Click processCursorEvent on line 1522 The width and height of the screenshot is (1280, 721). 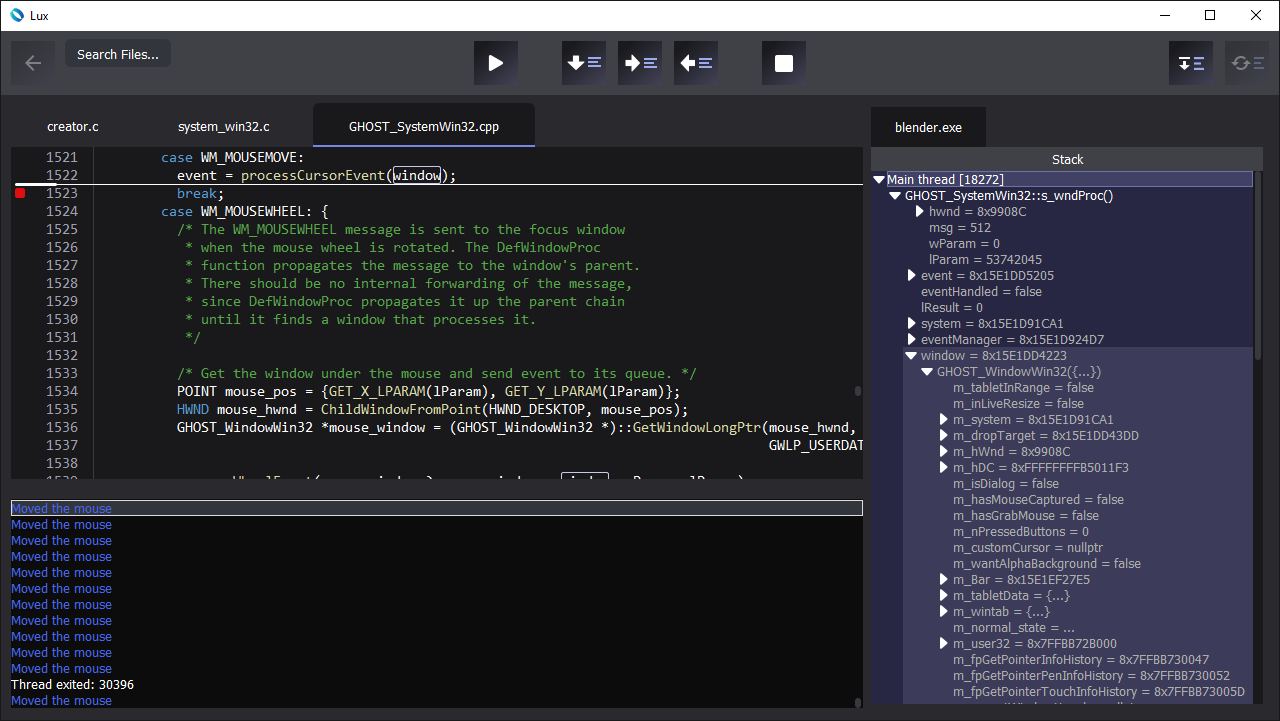313,175
